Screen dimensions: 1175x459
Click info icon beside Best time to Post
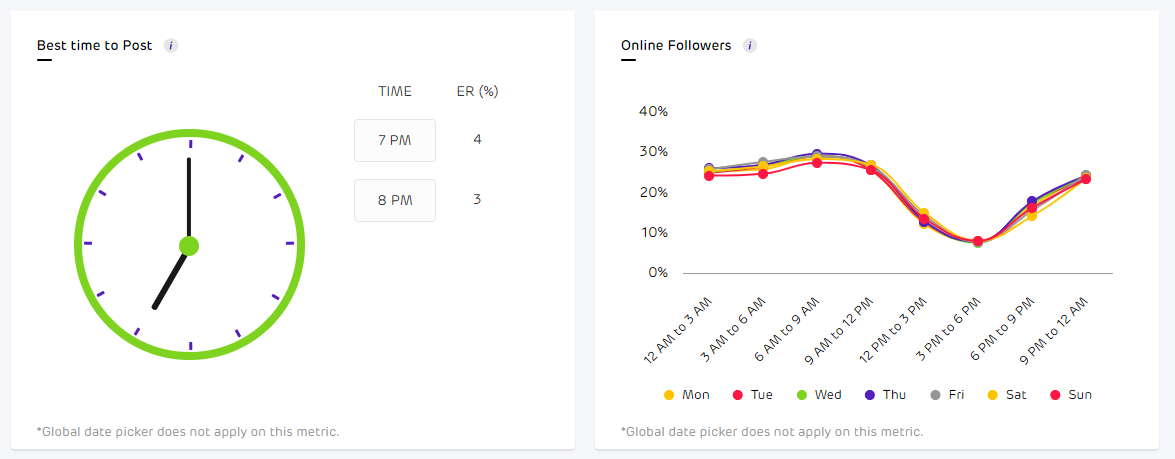tap(171, 46)
